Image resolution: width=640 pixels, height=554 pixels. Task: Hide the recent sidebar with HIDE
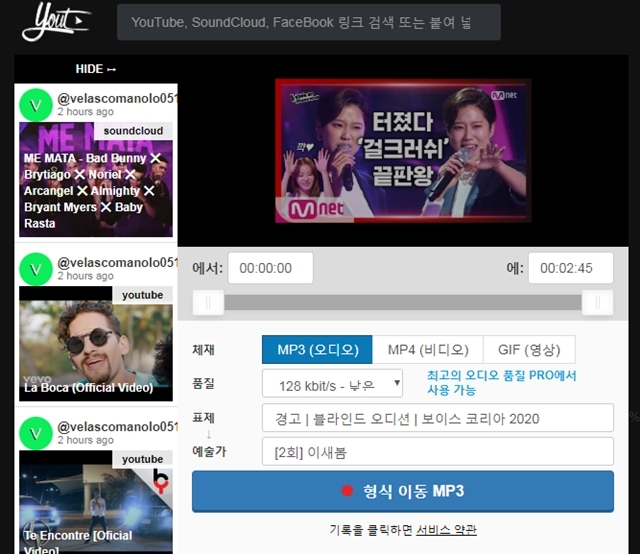(96, 69)
